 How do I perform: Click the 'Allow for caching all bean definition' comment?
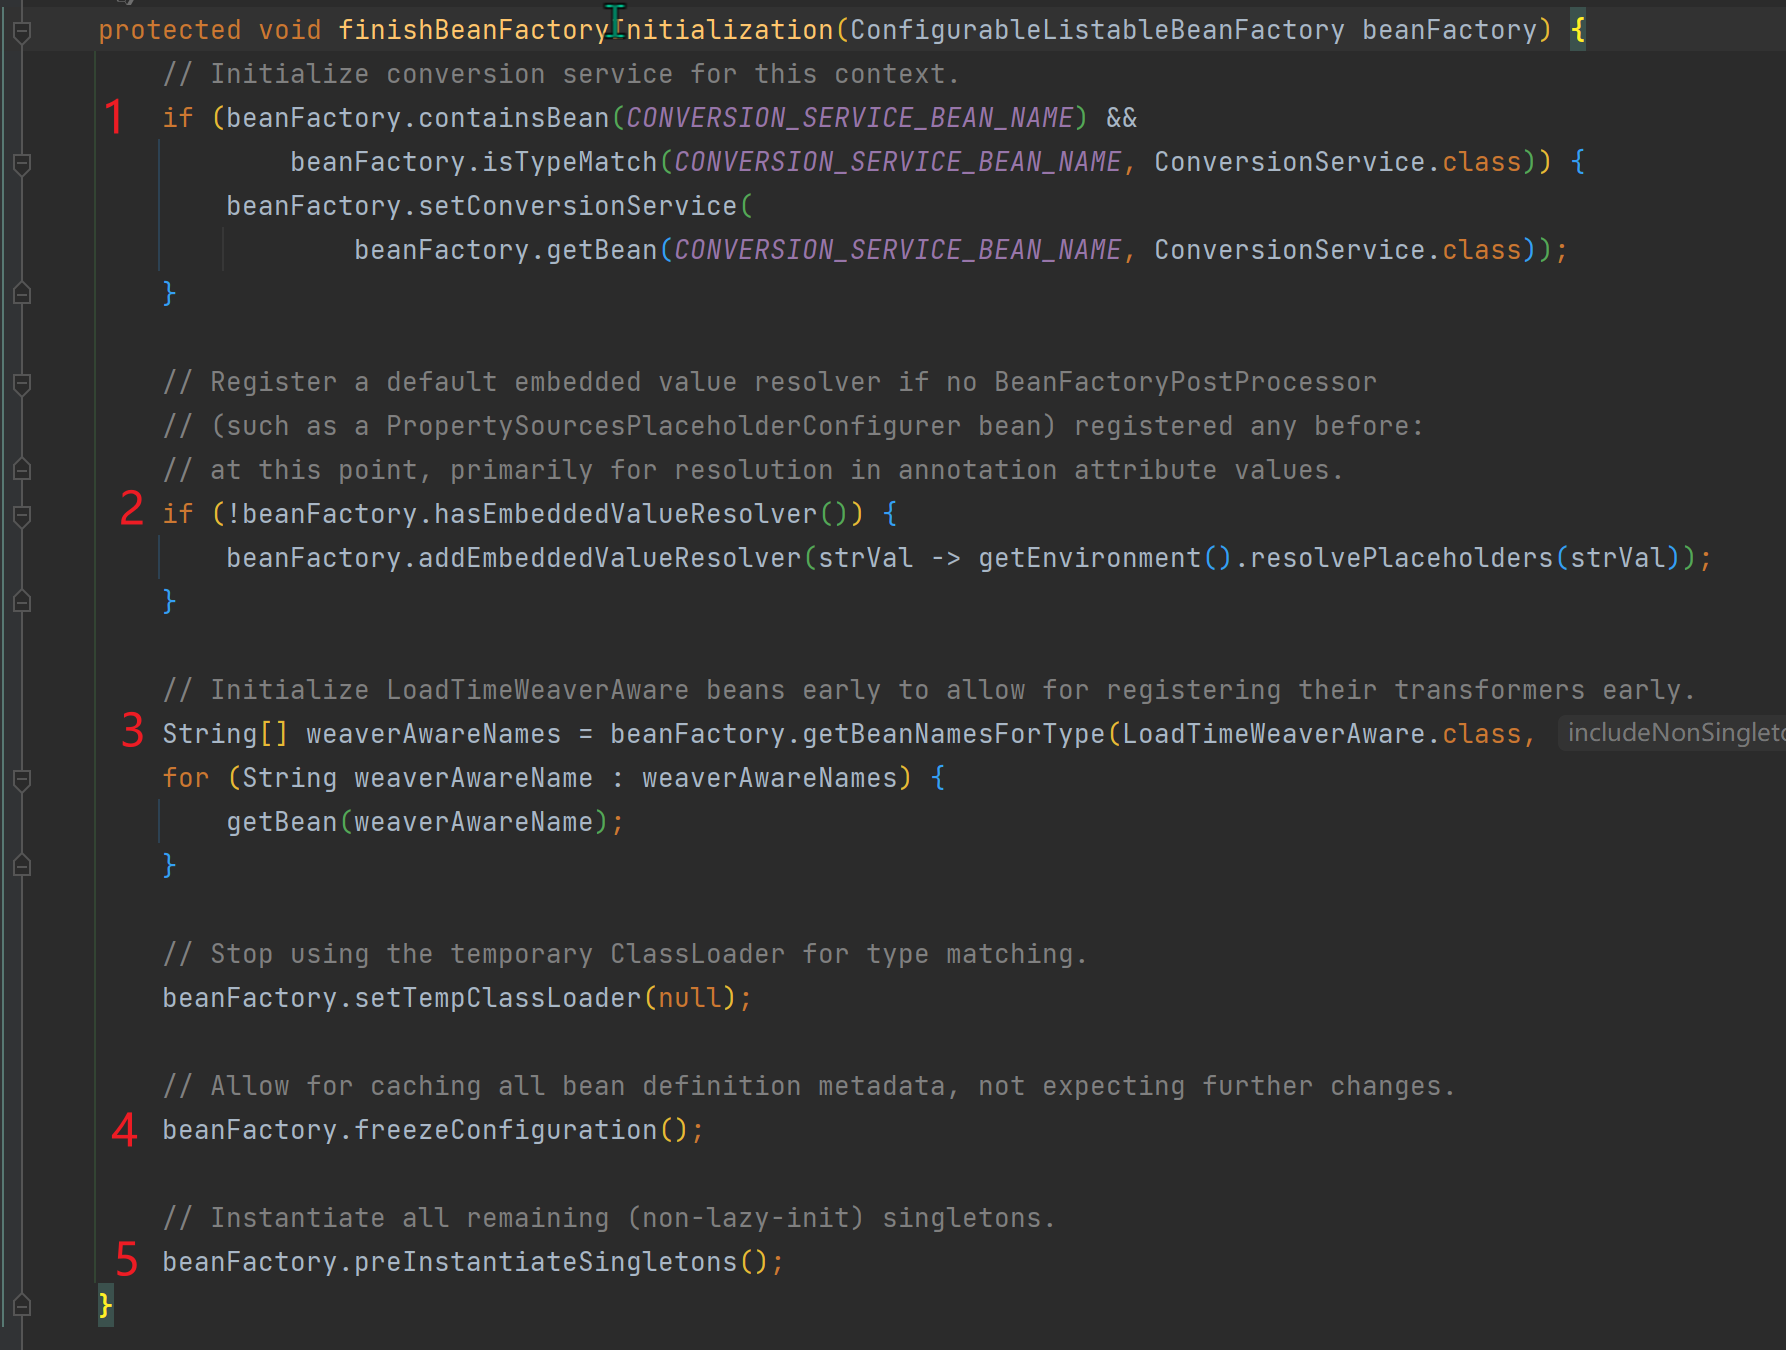point(809,1086)
